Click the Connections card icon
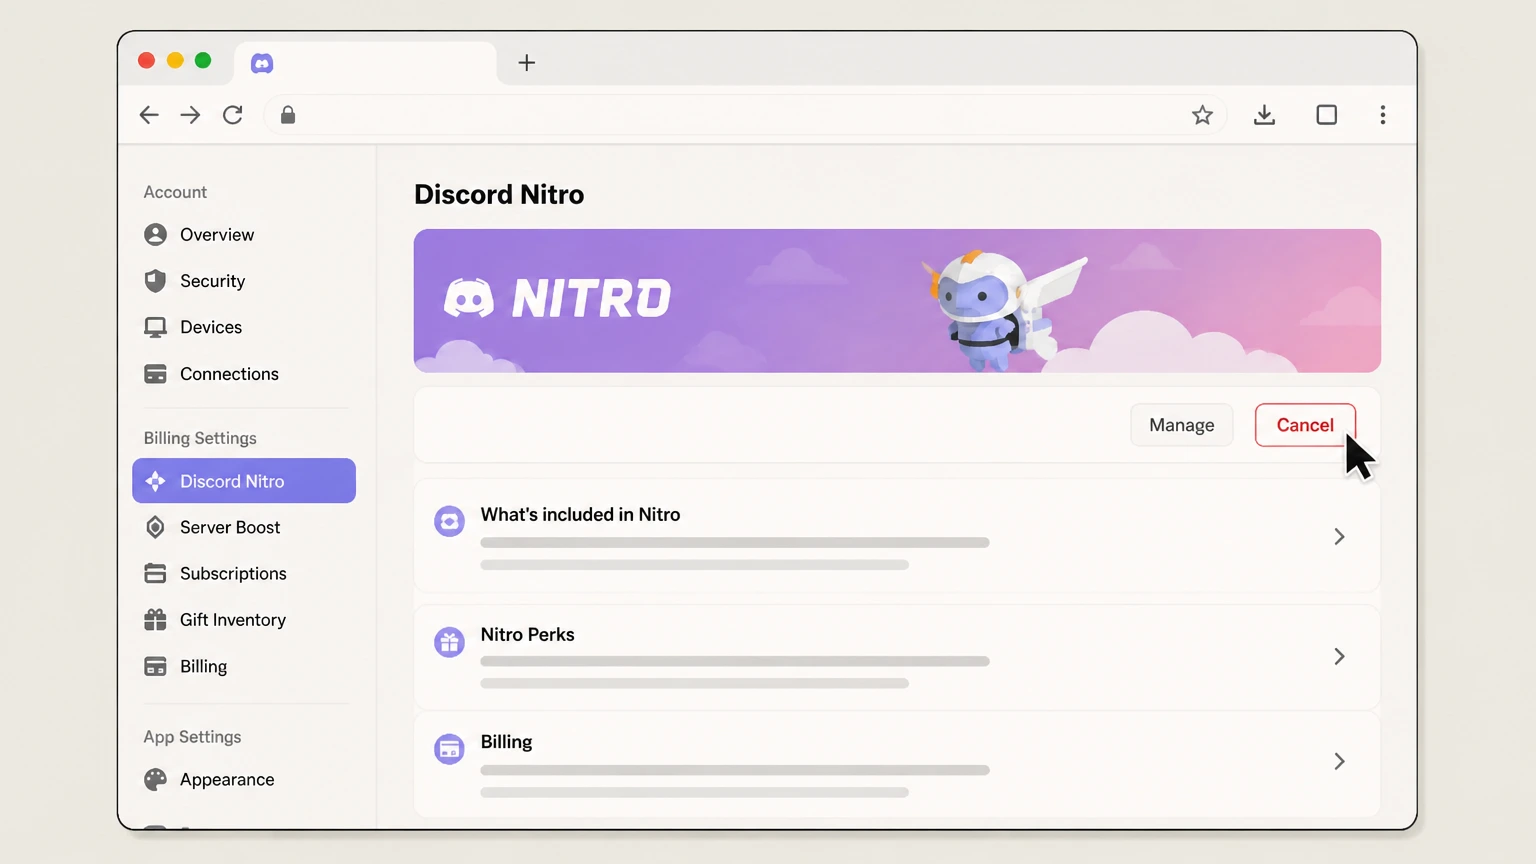 [x=155, y=374]
